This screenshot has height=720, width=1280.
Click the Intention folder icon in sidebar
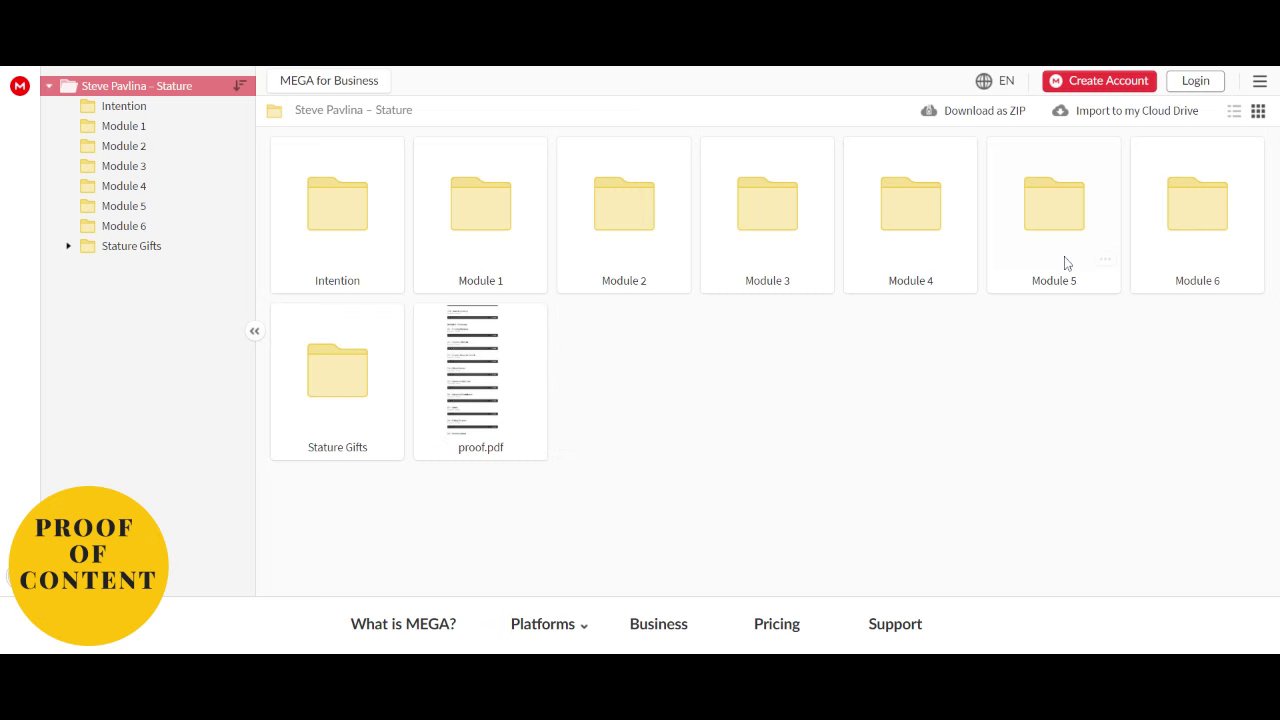(x=88, y=106)
